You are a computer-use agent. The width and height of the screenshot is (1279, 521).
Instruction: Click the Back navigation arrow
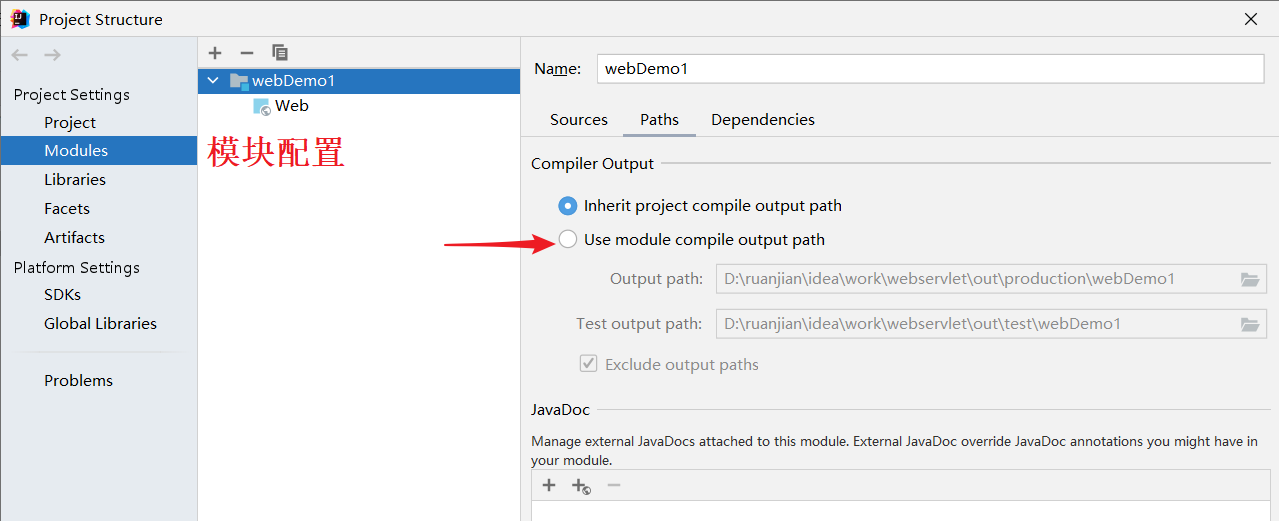tap(20, 55)
